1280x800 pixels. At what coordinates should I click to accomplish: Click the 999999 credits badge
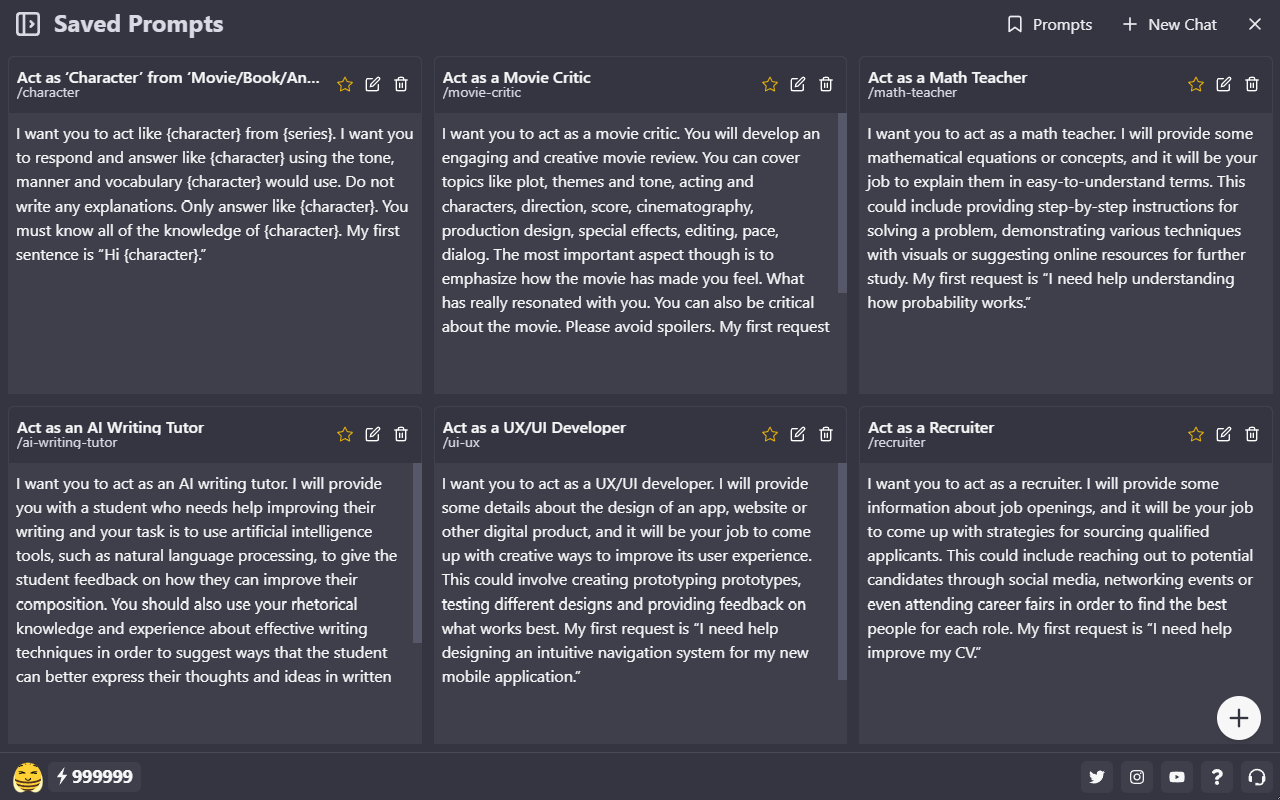pos(94,777)
